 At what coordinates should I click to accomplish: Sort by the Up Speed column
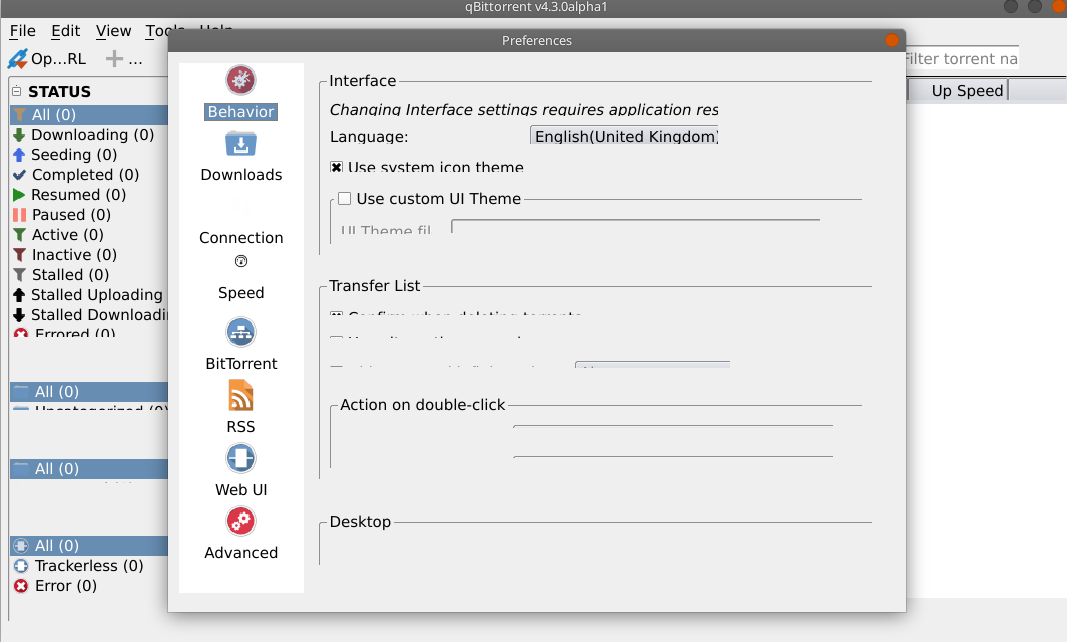pyautogui.click(x=967, y=91)
